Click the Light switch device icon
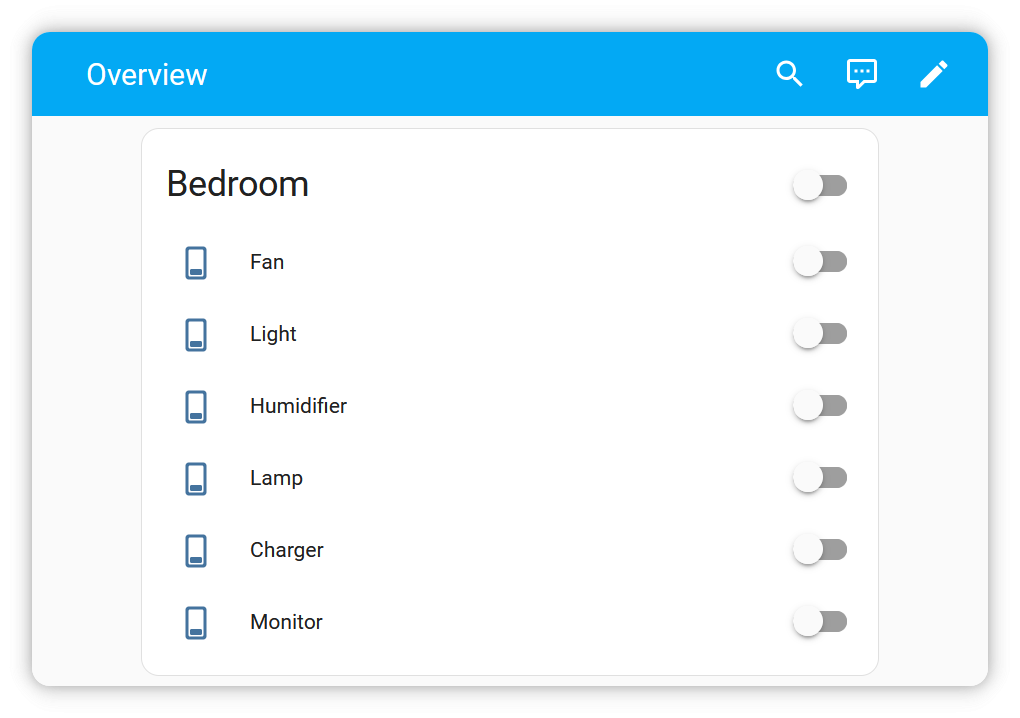1020x718 pixels. click(196, 334)
